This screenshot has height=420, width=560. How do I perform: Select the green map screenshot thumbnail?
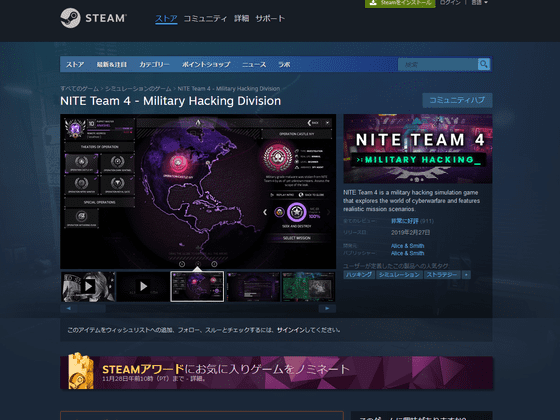pos(309,286)
